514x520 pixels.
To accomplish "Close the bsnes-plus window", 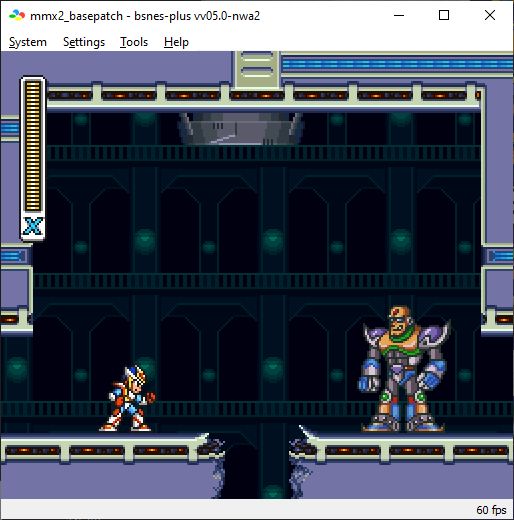I will pos(490,15).
